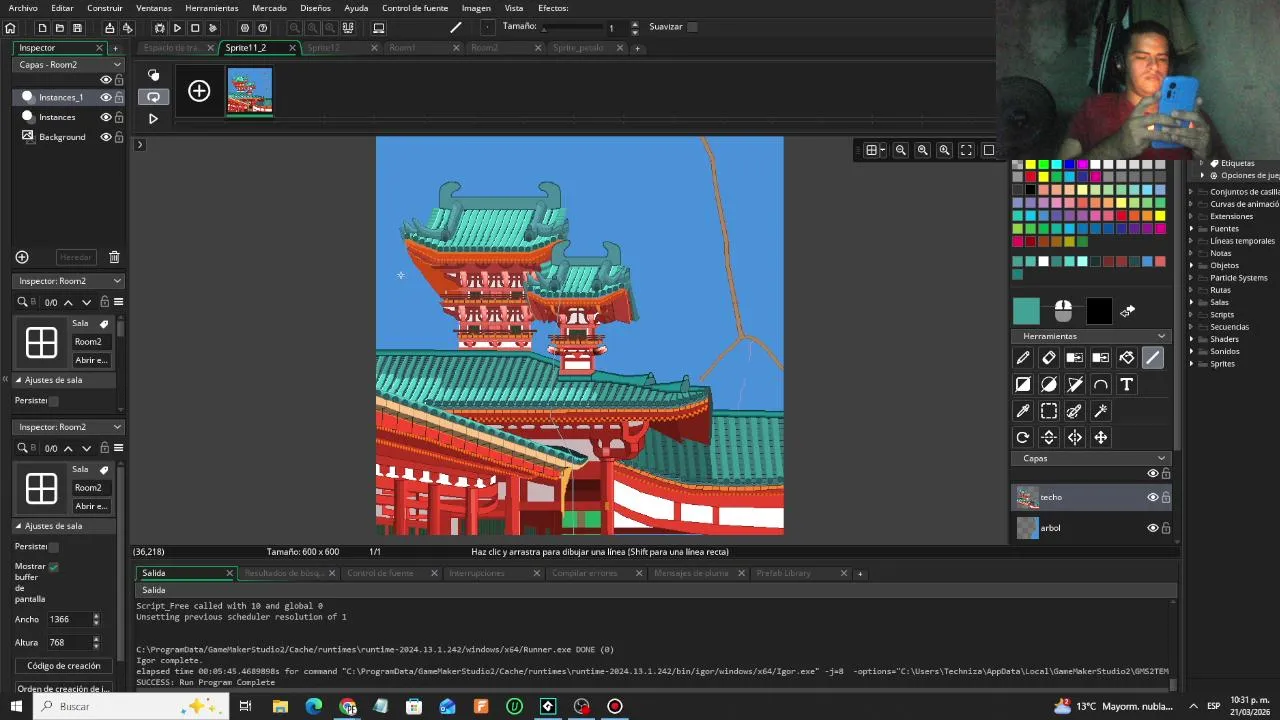Collapse first Ajustes de sala section
Viewport: 1280px width, 720px height.
click(x=18, y=380)
